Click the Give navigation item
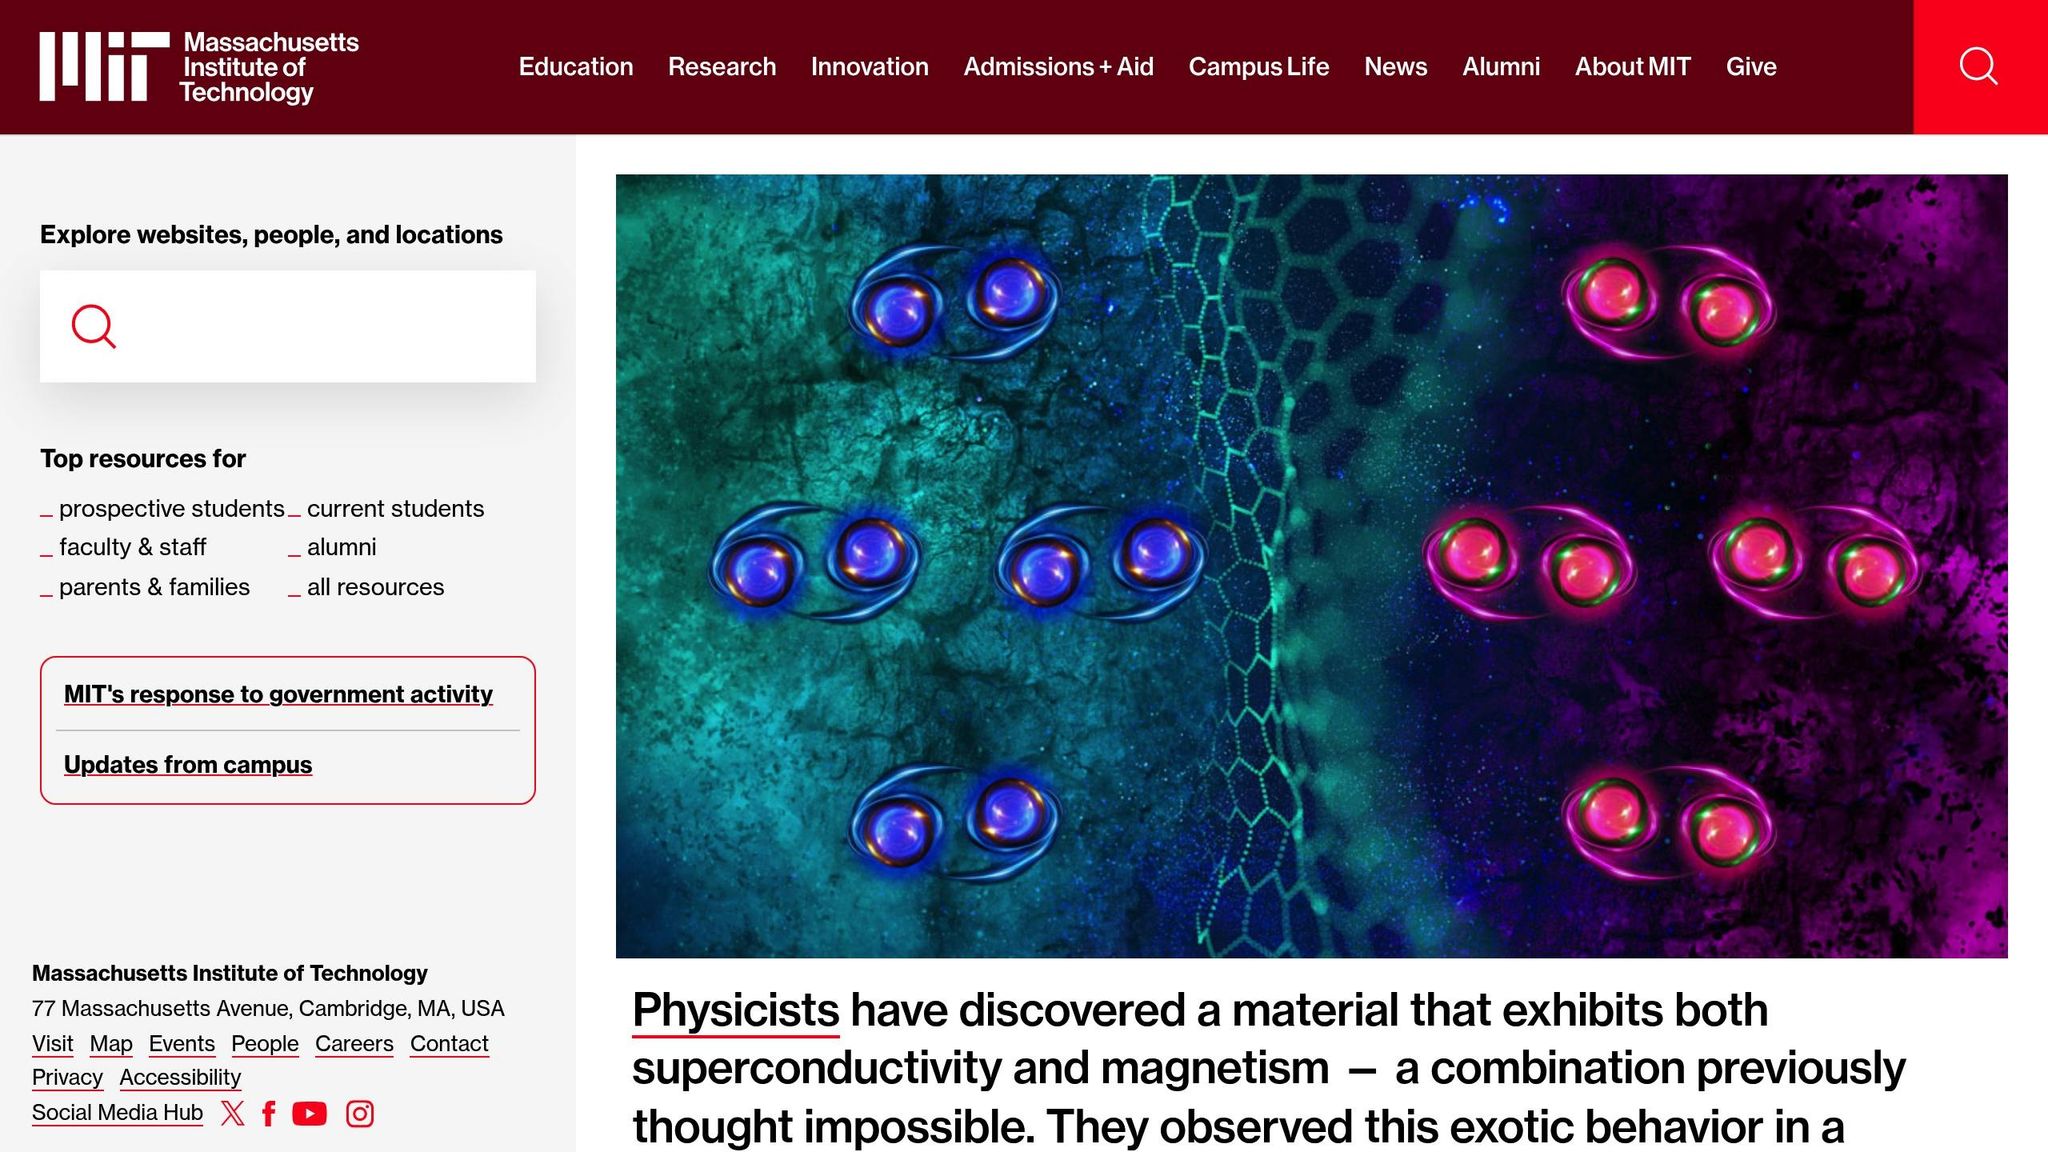The height and width of the screenshot is (1152, 2048). pyautogui.click(x=1750, y=67)
